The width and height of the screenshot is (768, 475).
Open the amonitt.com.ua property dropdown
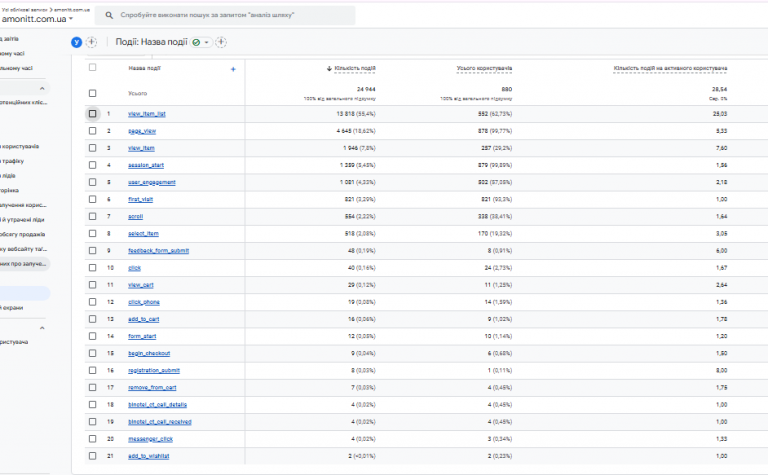(x=69, y=21)
